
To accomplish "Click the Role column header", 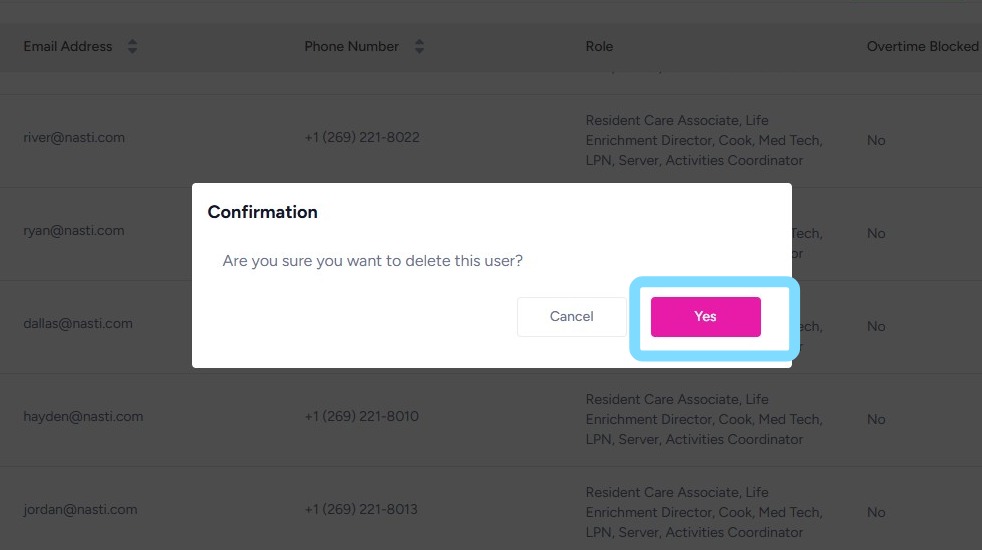I will (x=599, y=47).
